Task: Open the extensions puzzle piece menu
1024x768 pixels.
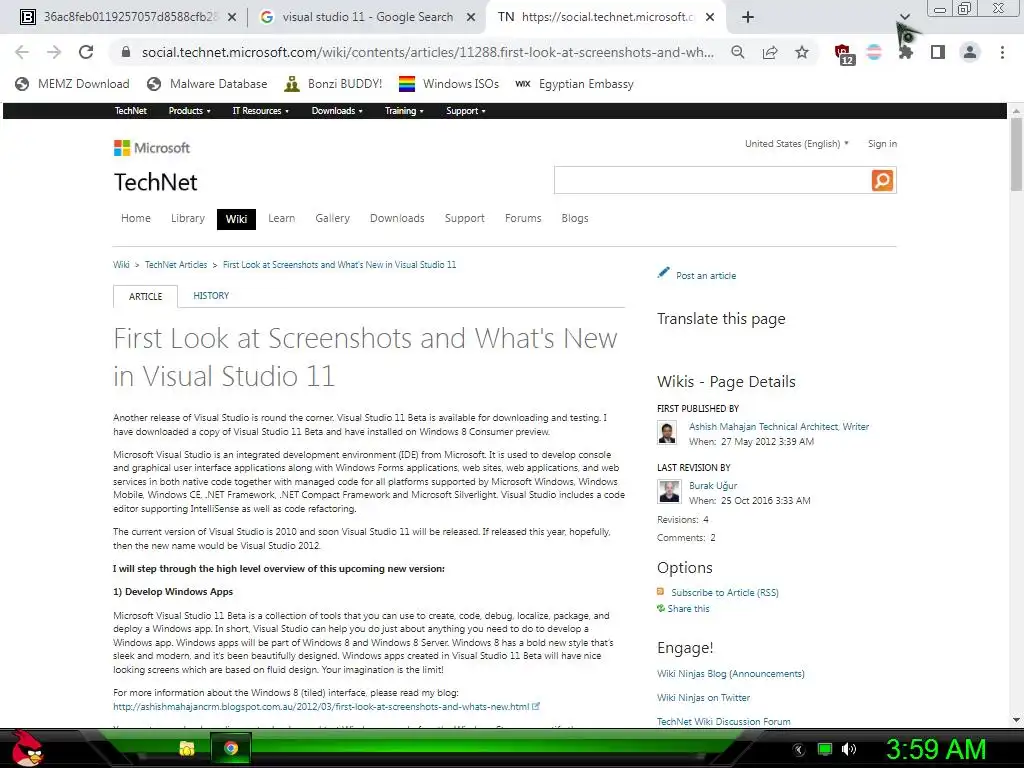Action: (906, 52)
